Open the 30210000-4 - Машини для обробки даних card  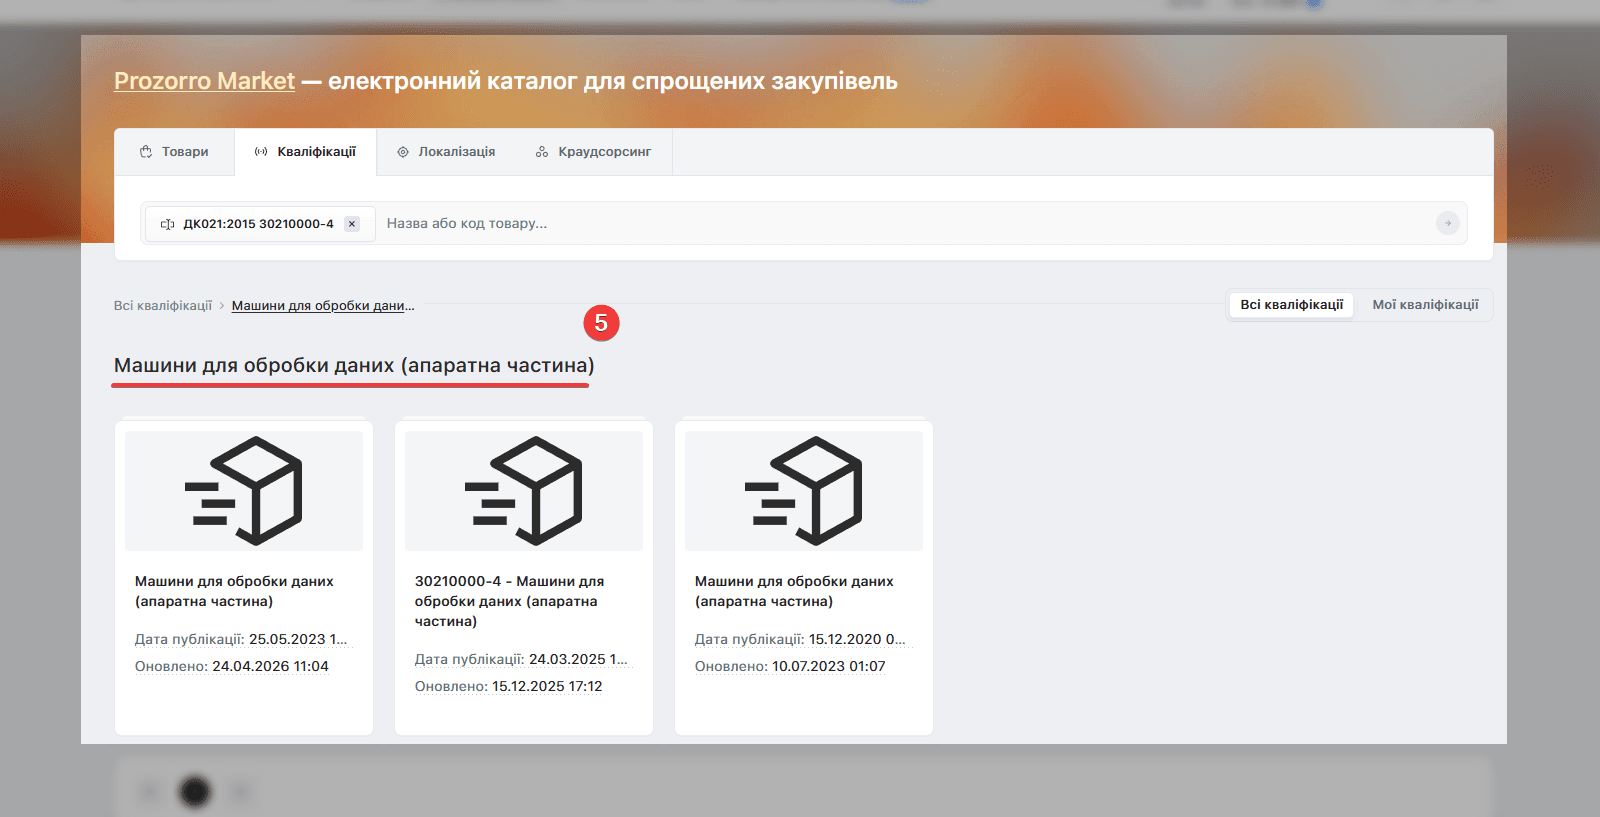[524, 578]
